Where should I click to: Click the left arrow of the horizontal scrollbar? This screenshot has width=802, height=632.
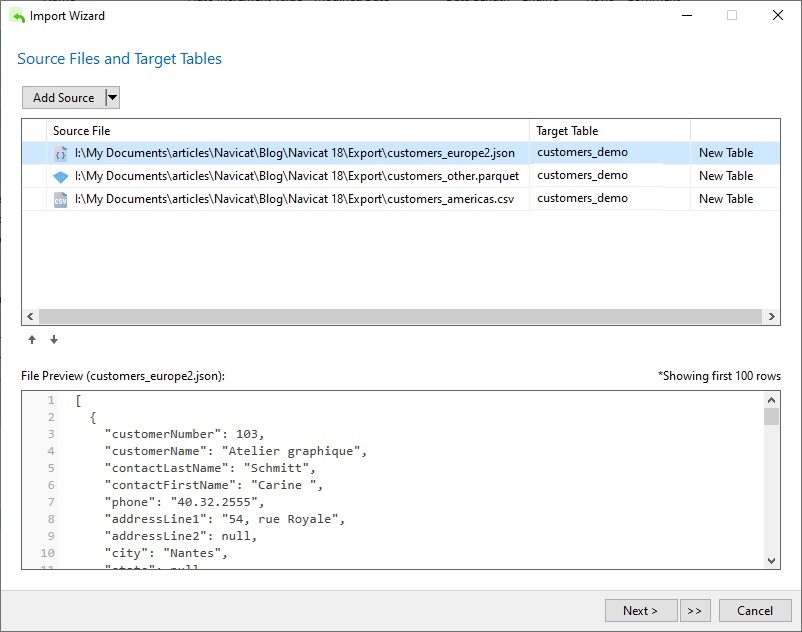[30, 317]
